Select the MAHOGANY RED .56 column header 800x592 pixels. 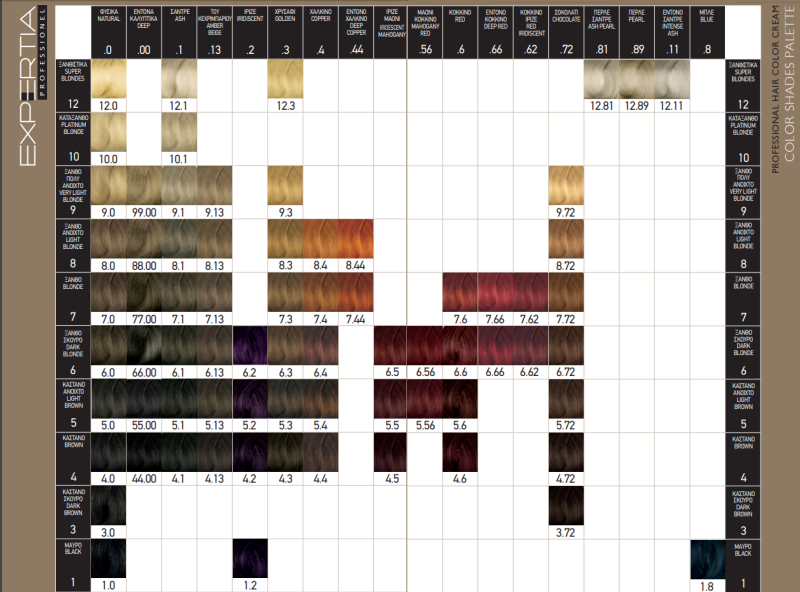coord(425,32)
